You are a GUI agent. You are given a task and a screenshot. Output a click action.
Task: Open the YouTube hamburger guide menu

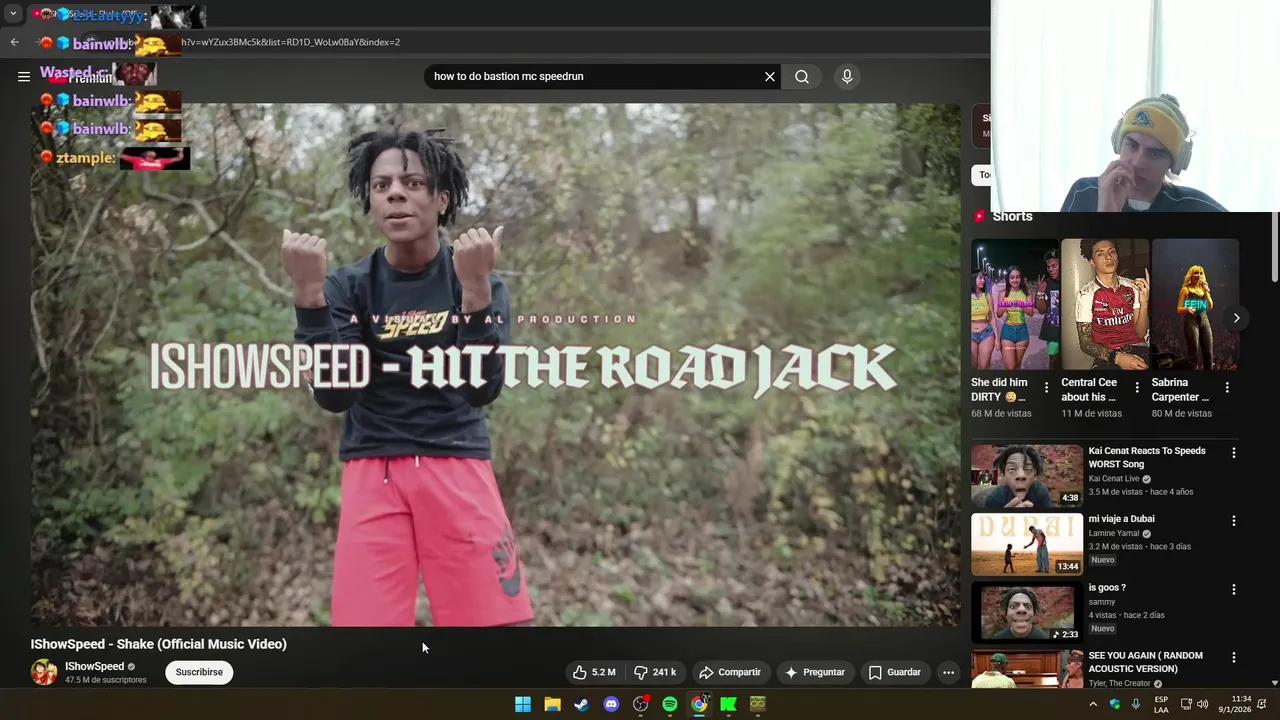(23, 76)
